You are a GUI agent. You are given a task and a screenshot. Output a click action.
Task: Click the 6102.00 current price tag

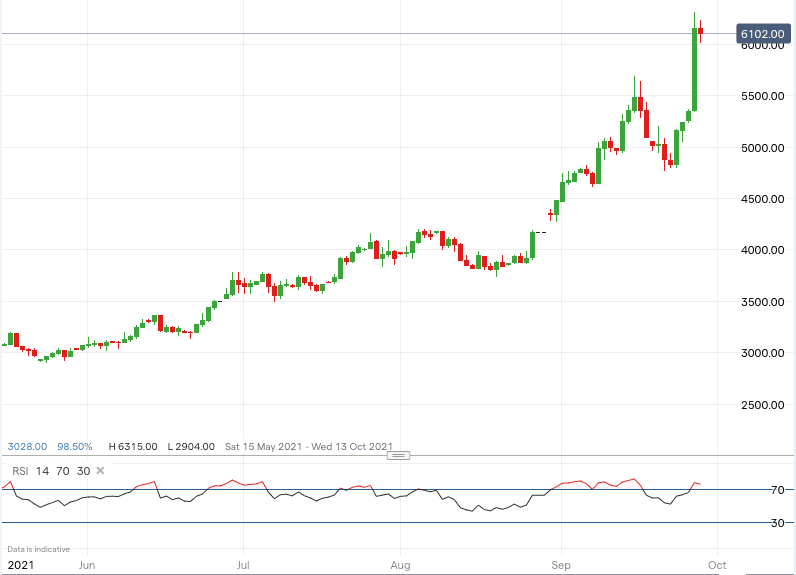761,34
